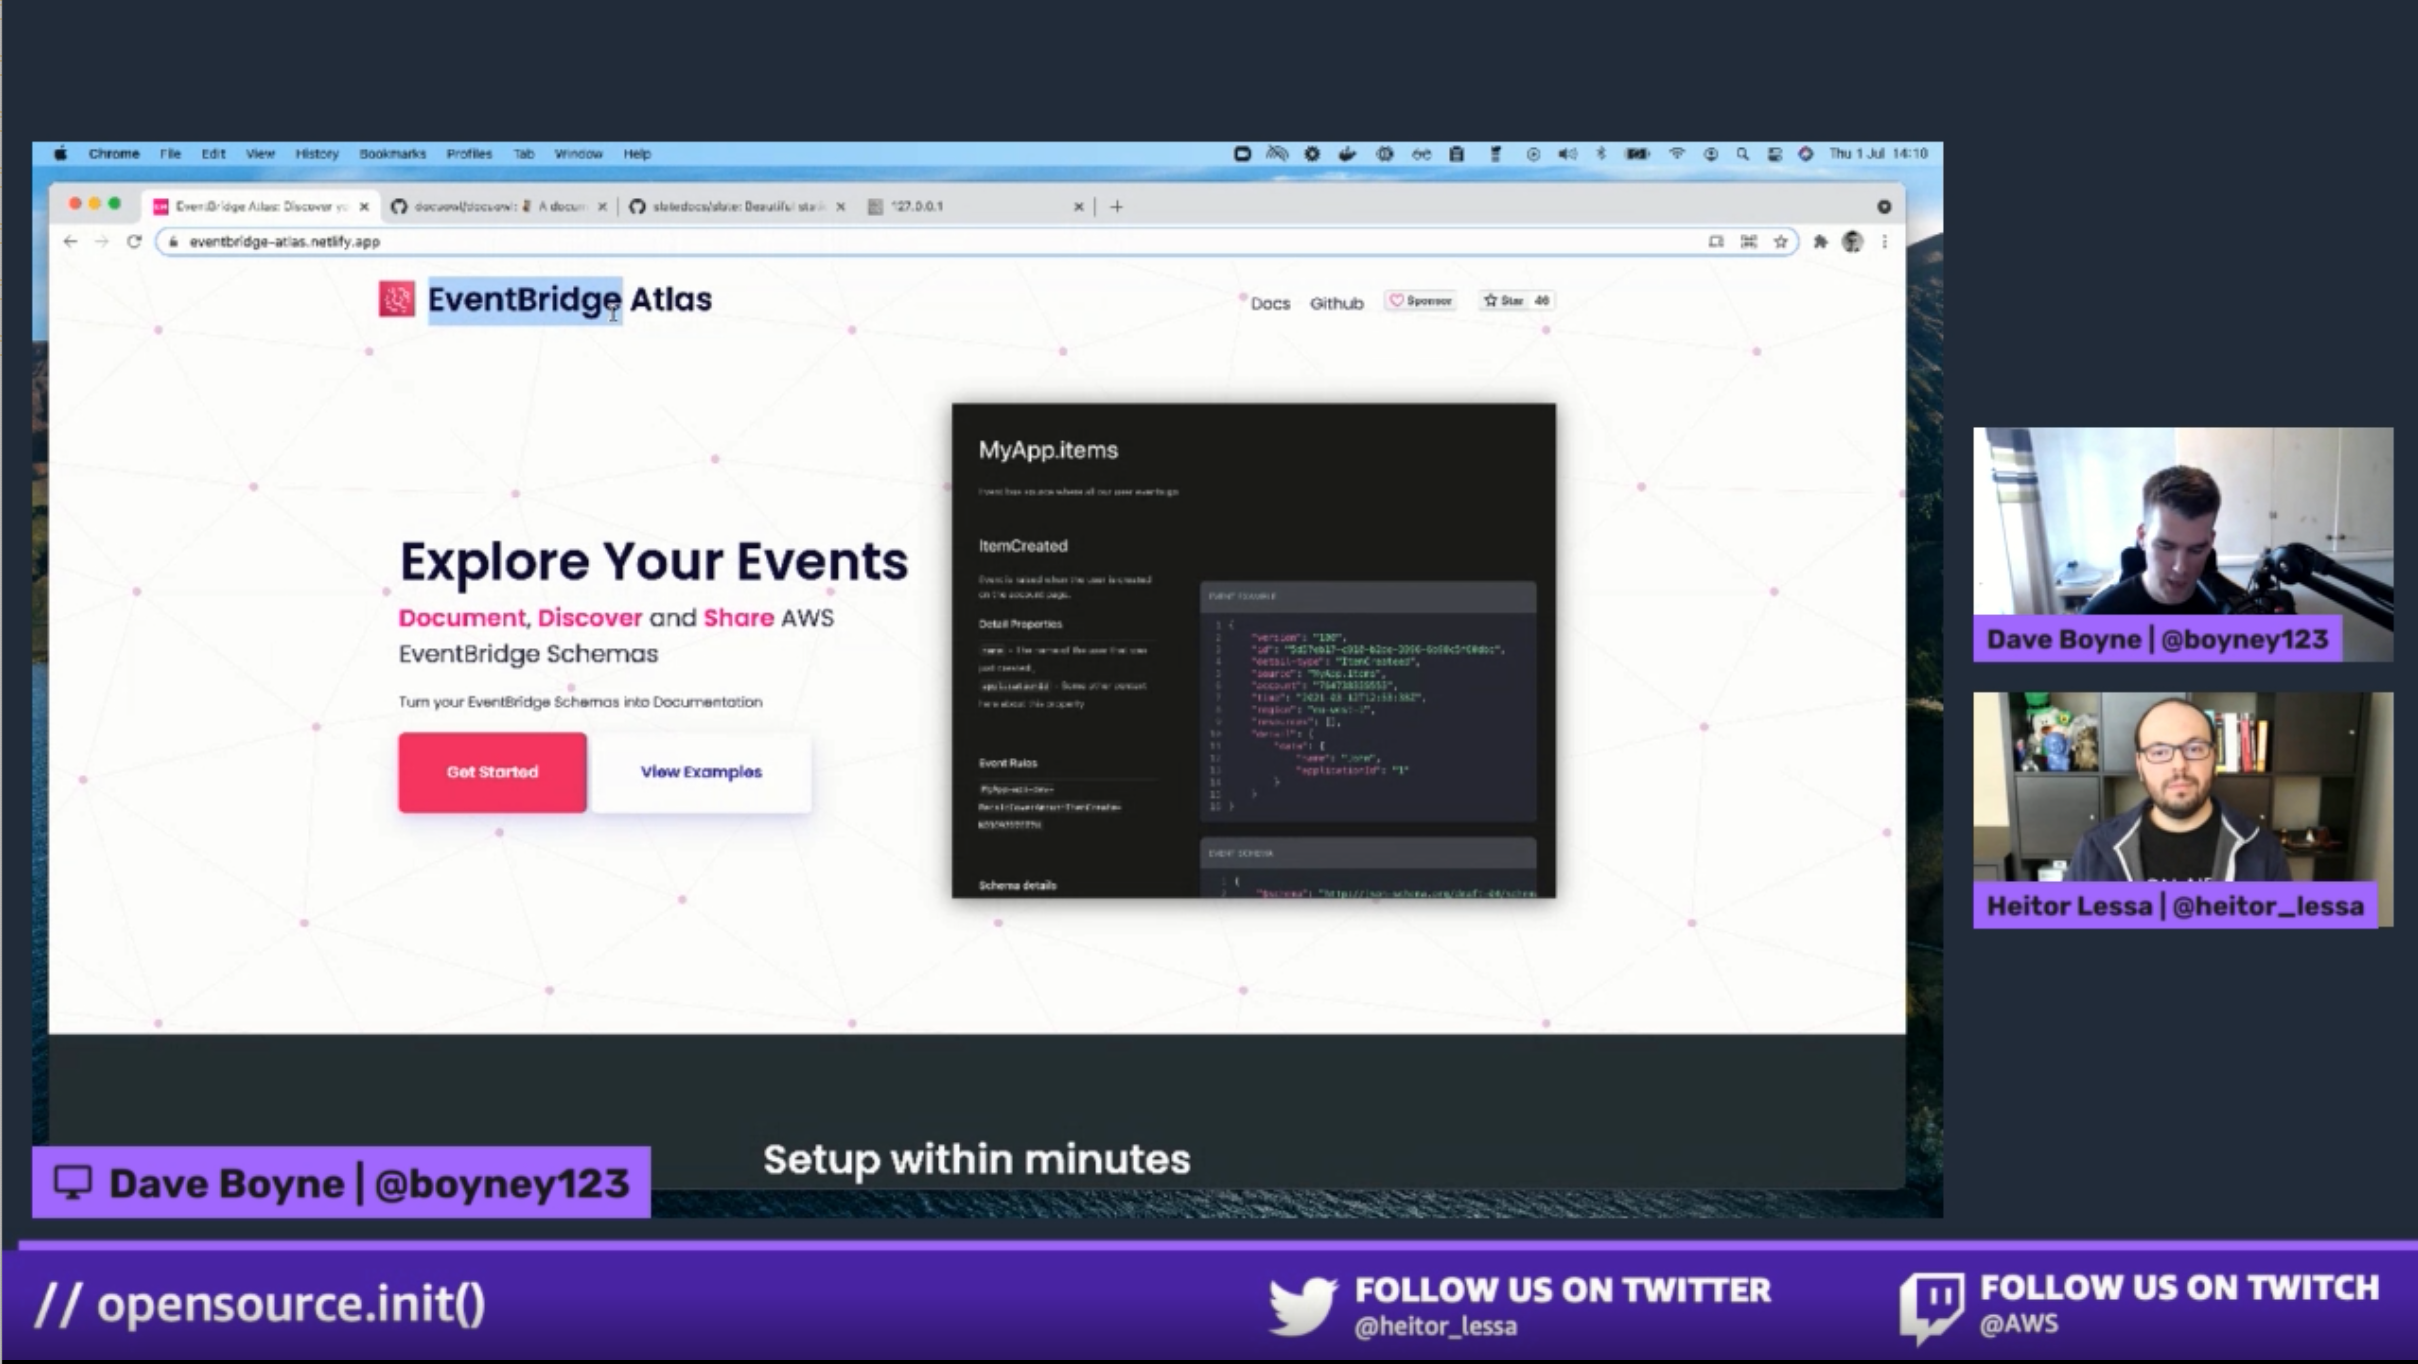
Task: Switch to the 127.0.0.1 tab
Action: [975, 206]
